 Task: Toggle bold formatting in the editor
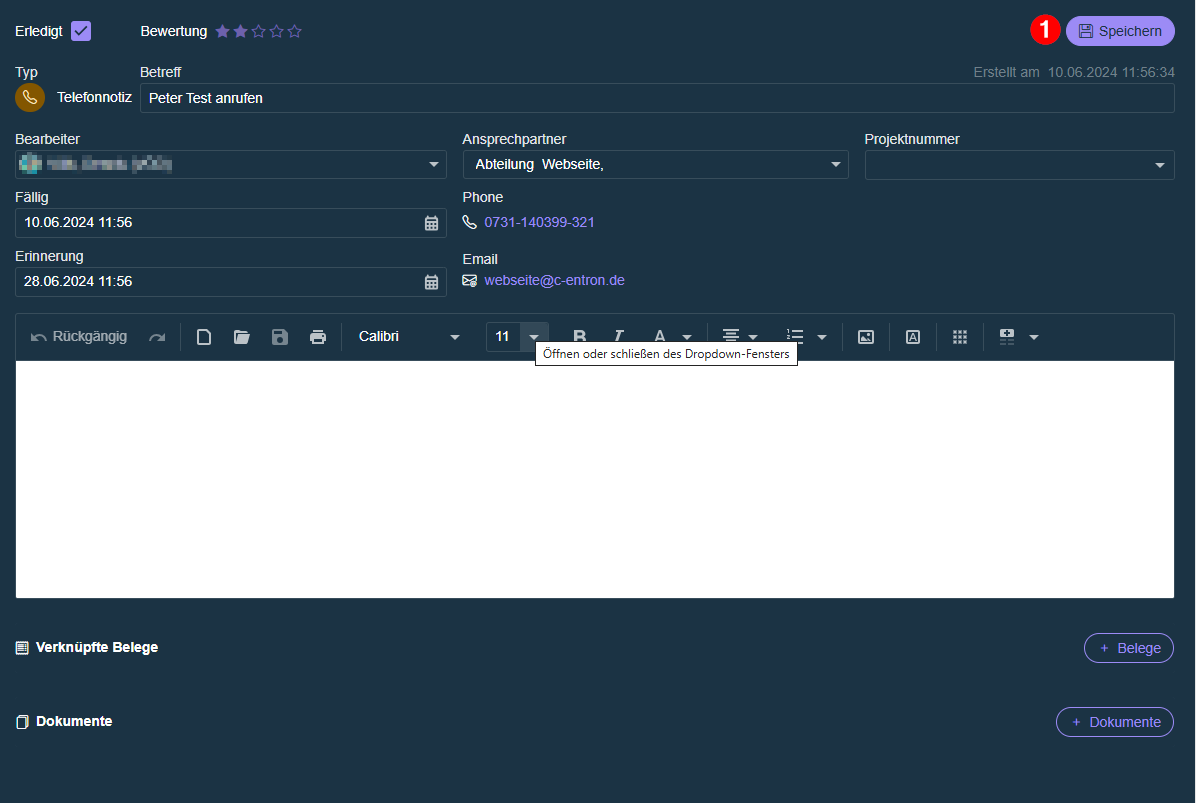click(579, 337)
